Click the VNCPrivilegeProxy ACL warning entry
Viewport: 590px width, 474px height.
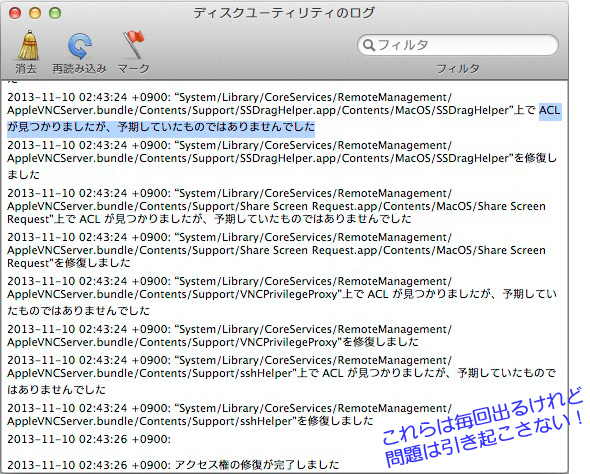(x=281, y=295)
